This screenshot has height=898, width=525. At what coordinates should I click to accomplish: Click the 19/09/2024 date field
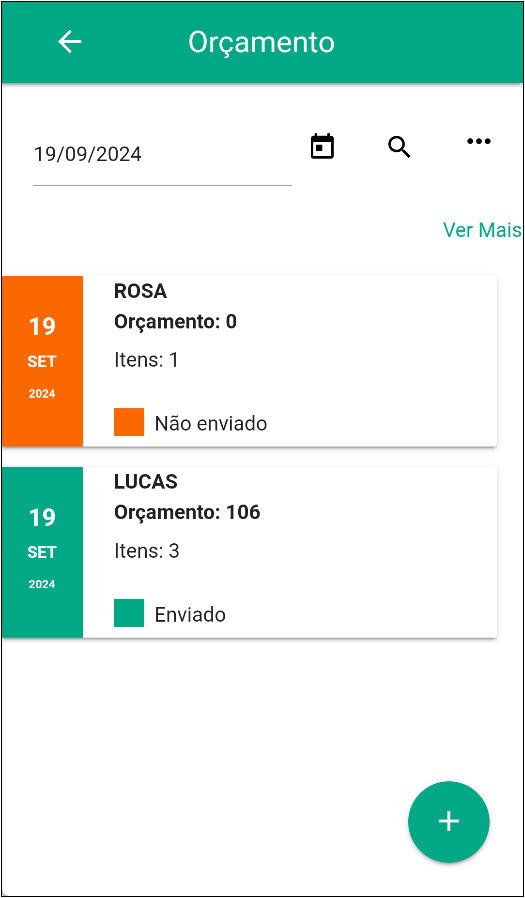pos(163,155)
